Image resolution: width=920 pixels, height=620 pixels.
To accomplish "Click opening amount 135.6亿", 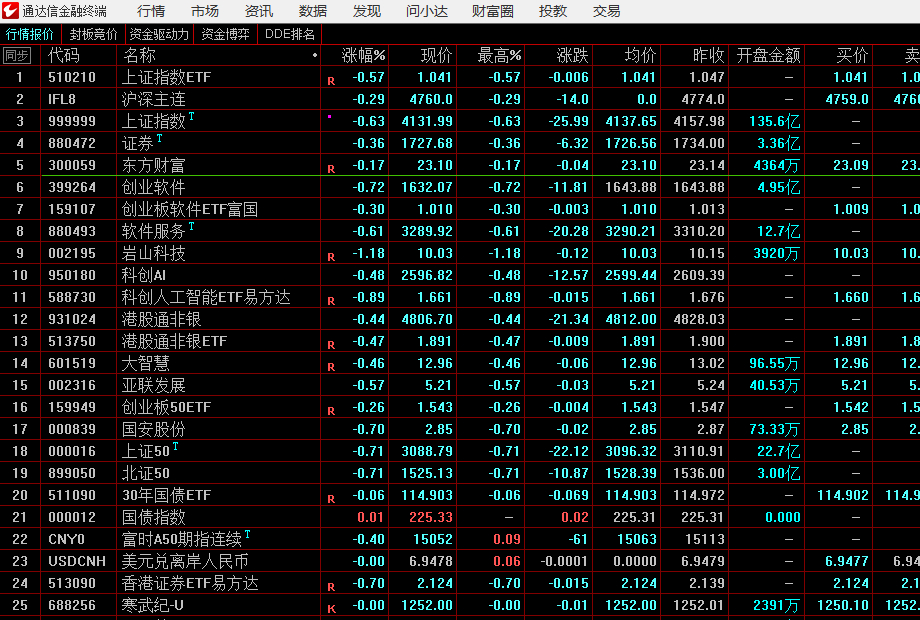I will click(774, 121).
